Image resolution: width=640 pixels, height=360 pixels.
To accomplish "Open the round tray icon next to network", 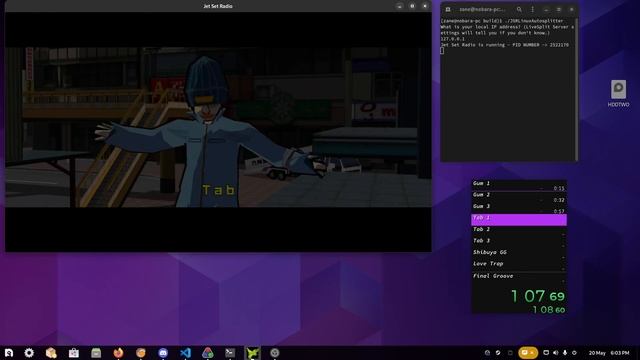I will (x=498, y=353).
